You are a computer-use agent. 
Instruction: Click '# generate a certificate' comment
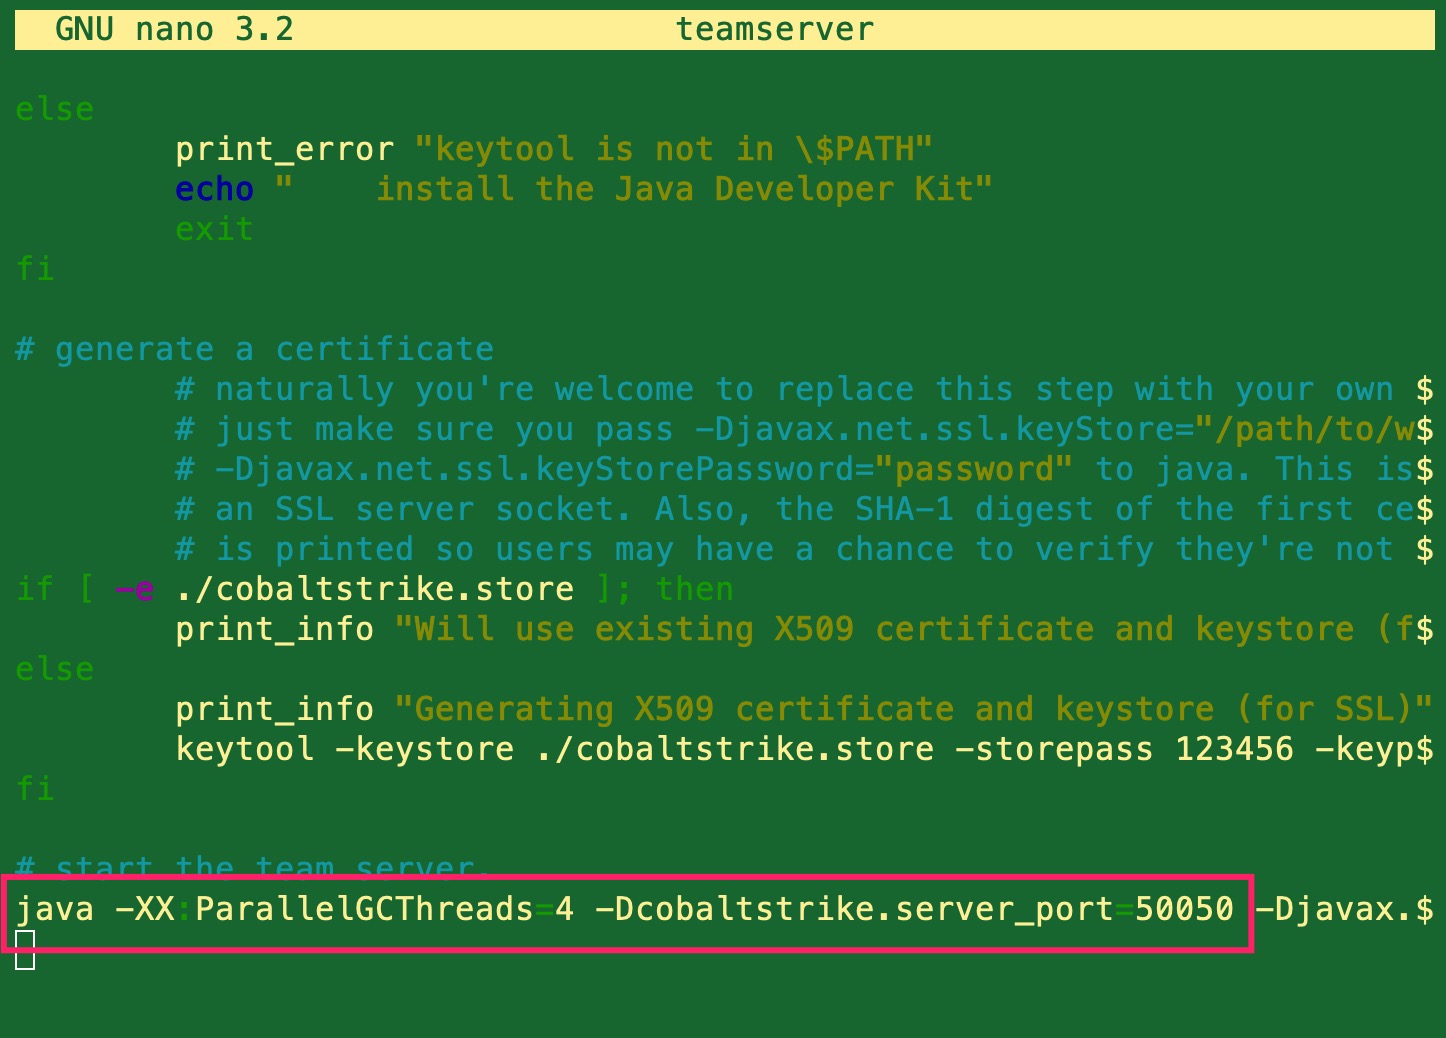(x=255, y=349)
